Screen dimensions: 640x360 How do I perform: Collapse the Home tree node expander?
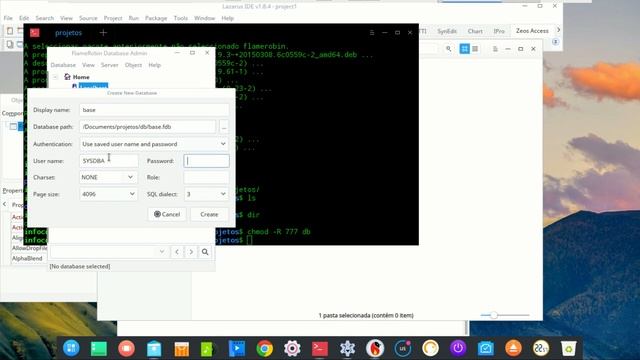click(x=56, y=77)
